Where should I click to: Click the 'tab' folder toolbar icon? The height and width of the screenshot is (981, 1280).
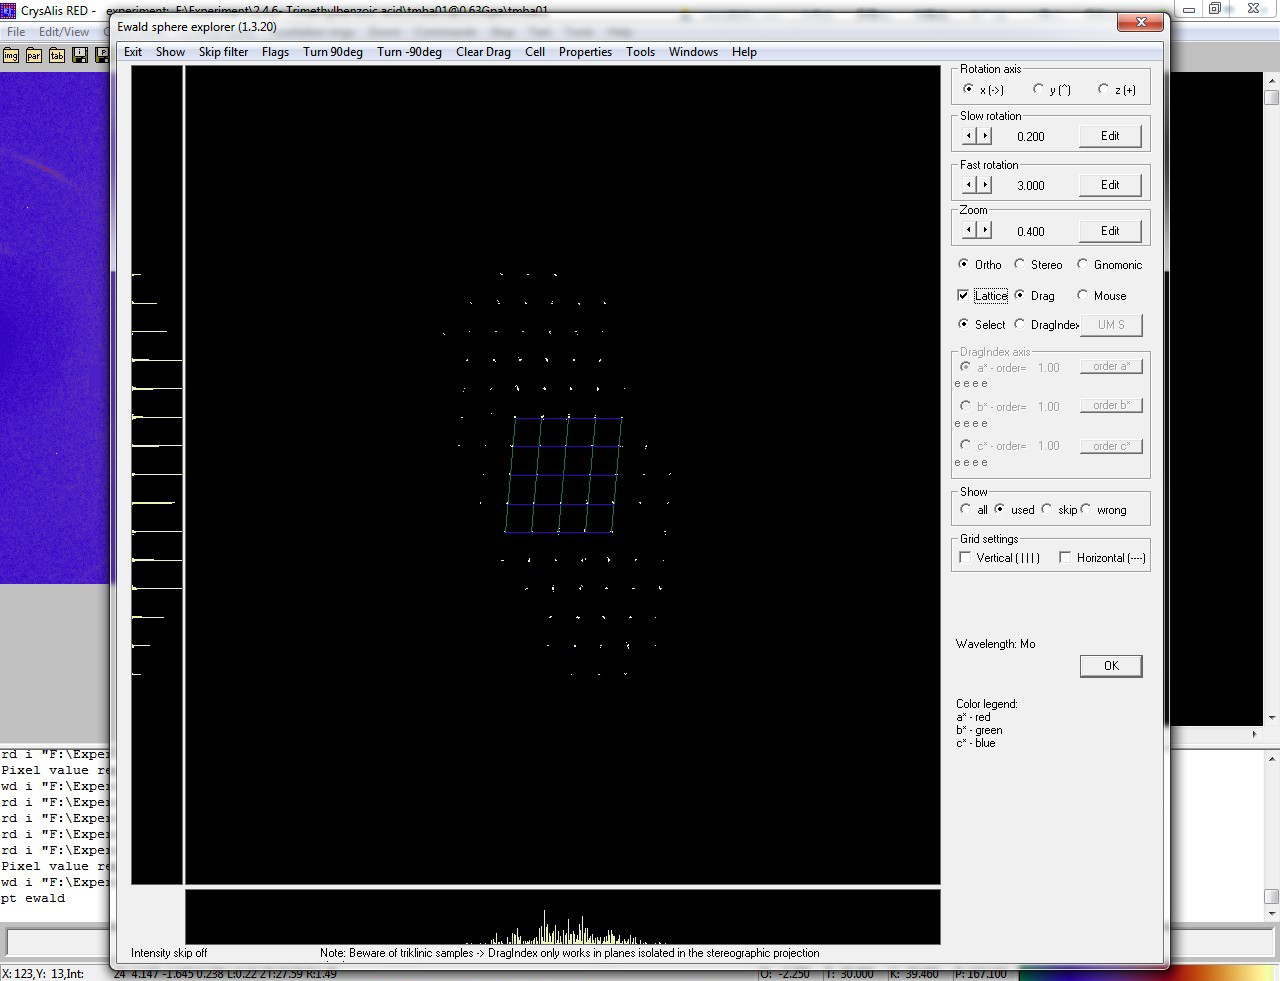[57, 55]
